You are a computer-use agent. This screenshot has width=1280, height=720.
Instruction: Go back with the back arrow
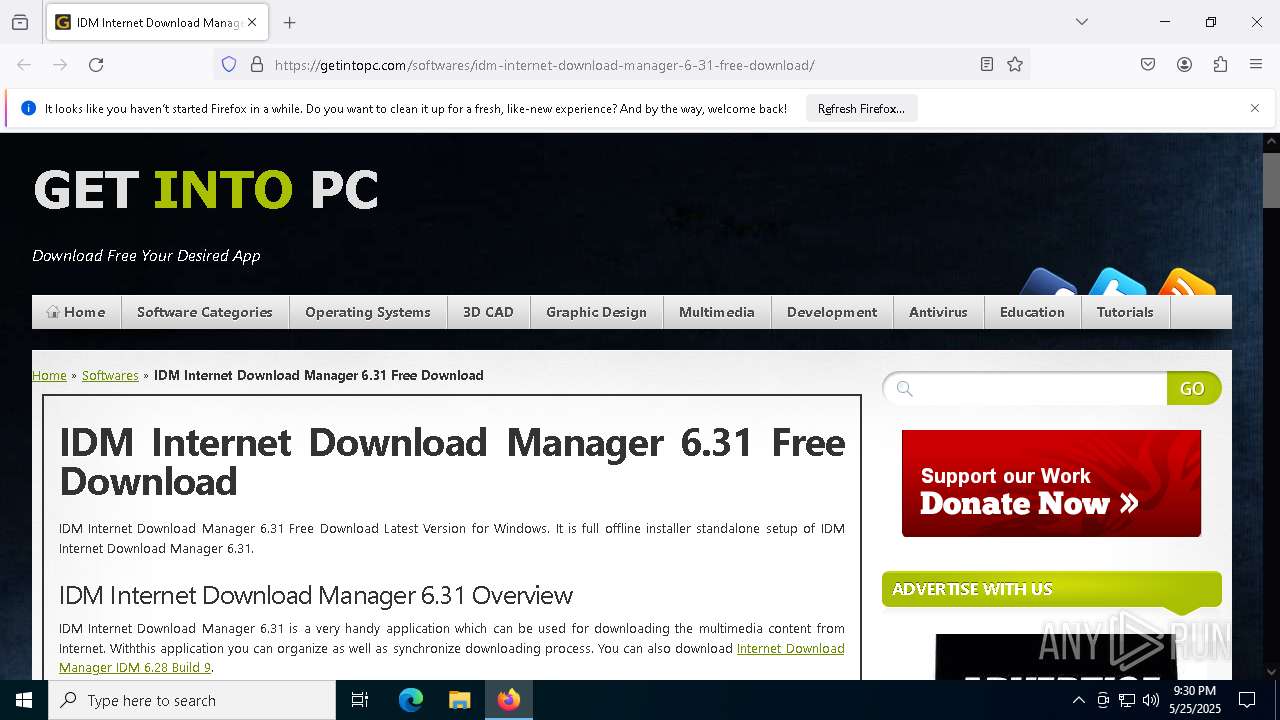24,65
